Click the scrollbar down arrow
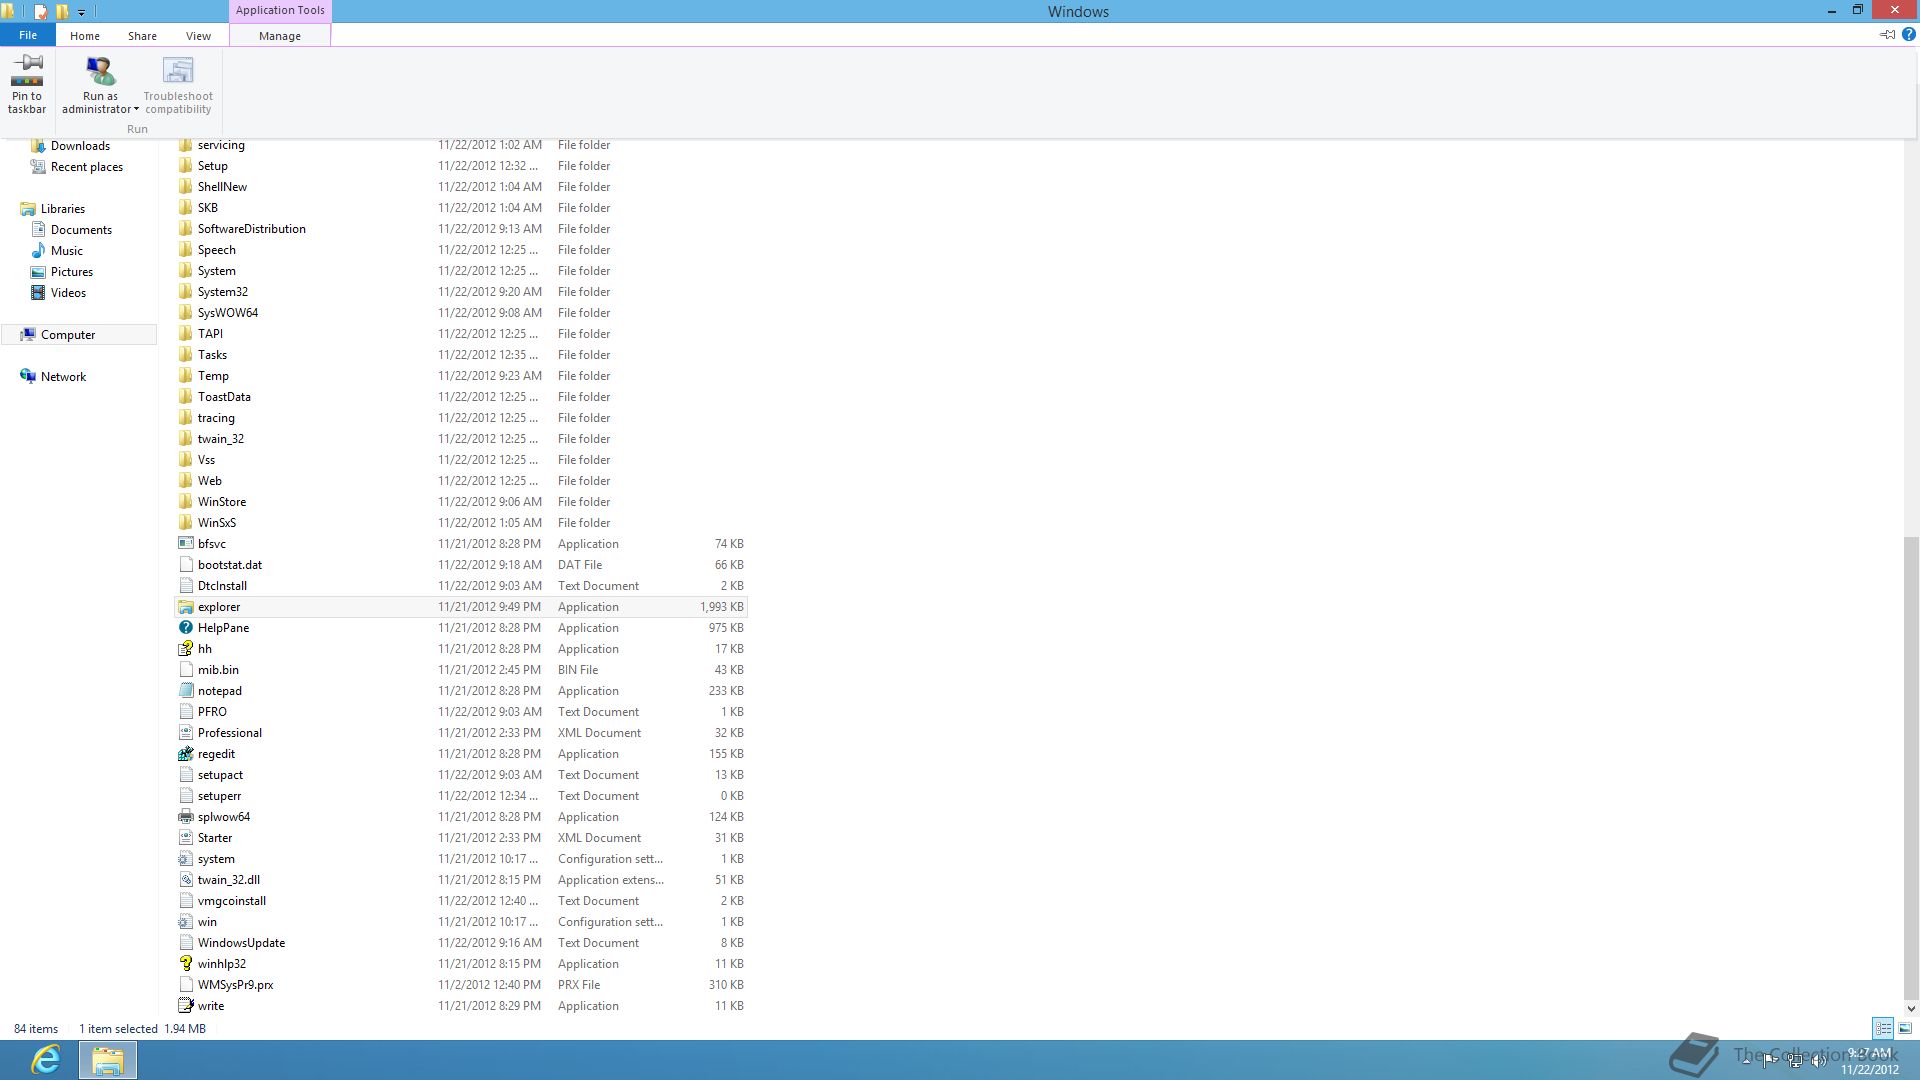The height and width of the screenshot is (1080, 1920). point(1911,1009)
